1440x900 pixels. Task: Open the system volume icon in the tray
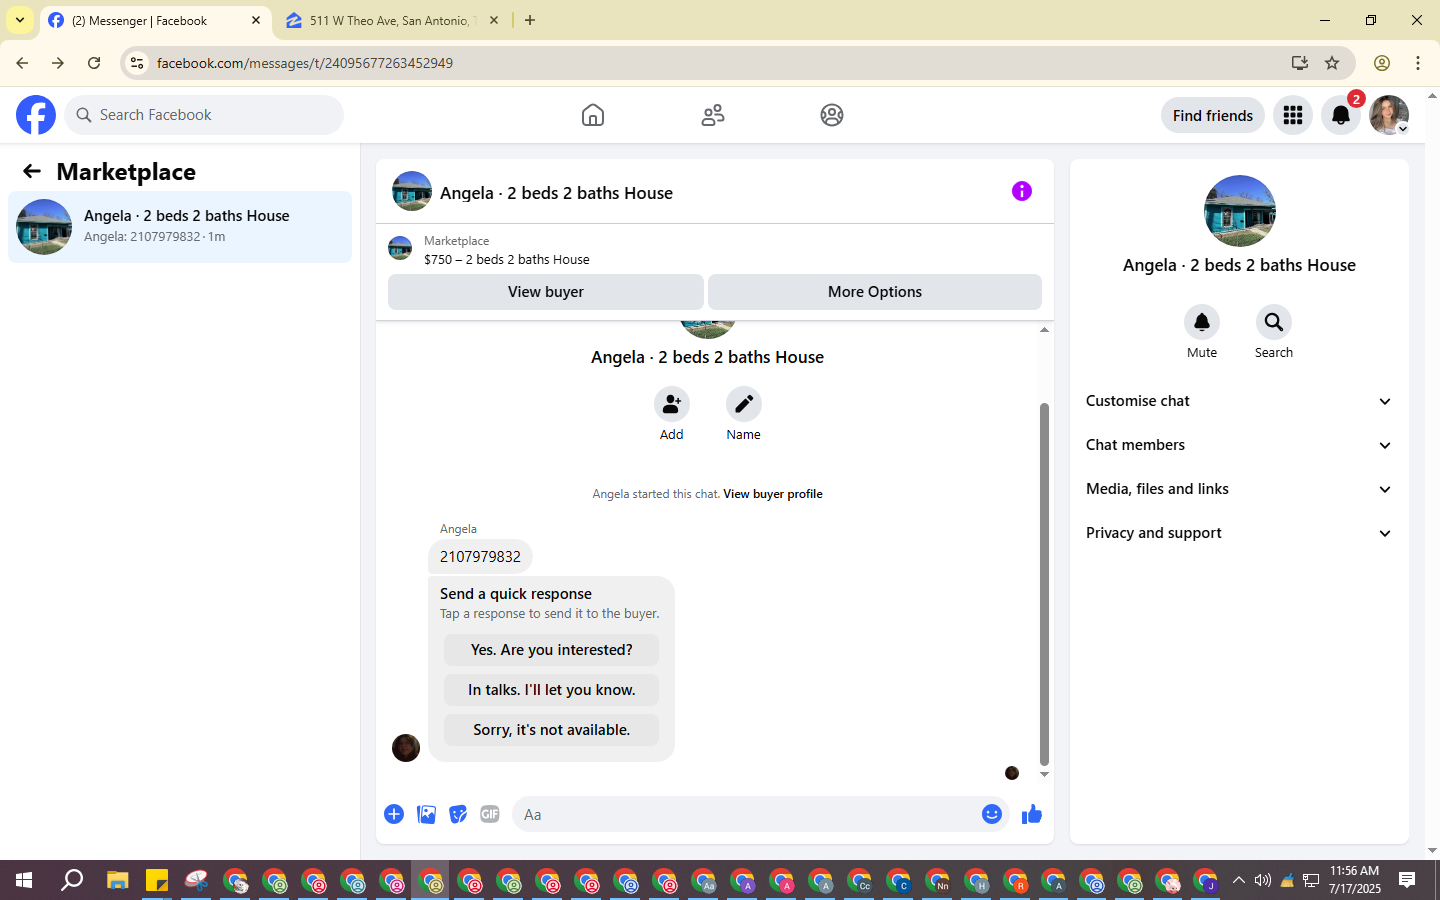[1263, 880]
